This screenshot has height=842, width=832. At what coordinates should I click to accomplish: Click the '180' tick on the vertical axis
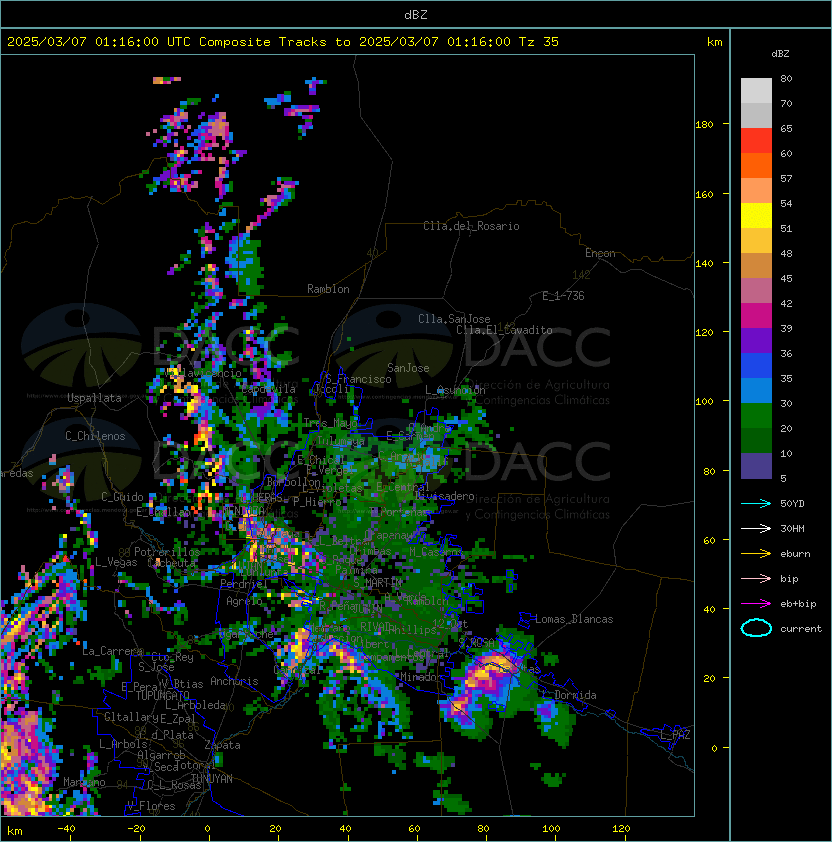click(704, 124)
